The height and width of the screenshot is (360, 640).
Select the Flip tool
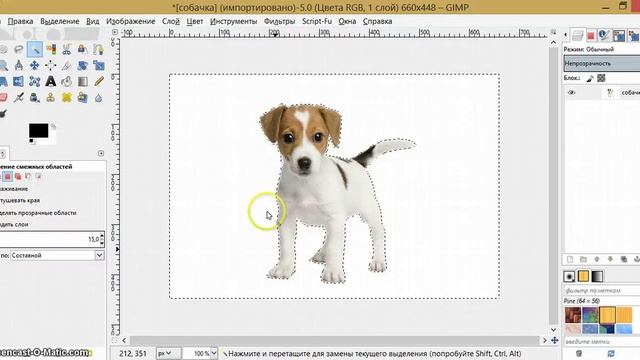[x=19, y=81]
